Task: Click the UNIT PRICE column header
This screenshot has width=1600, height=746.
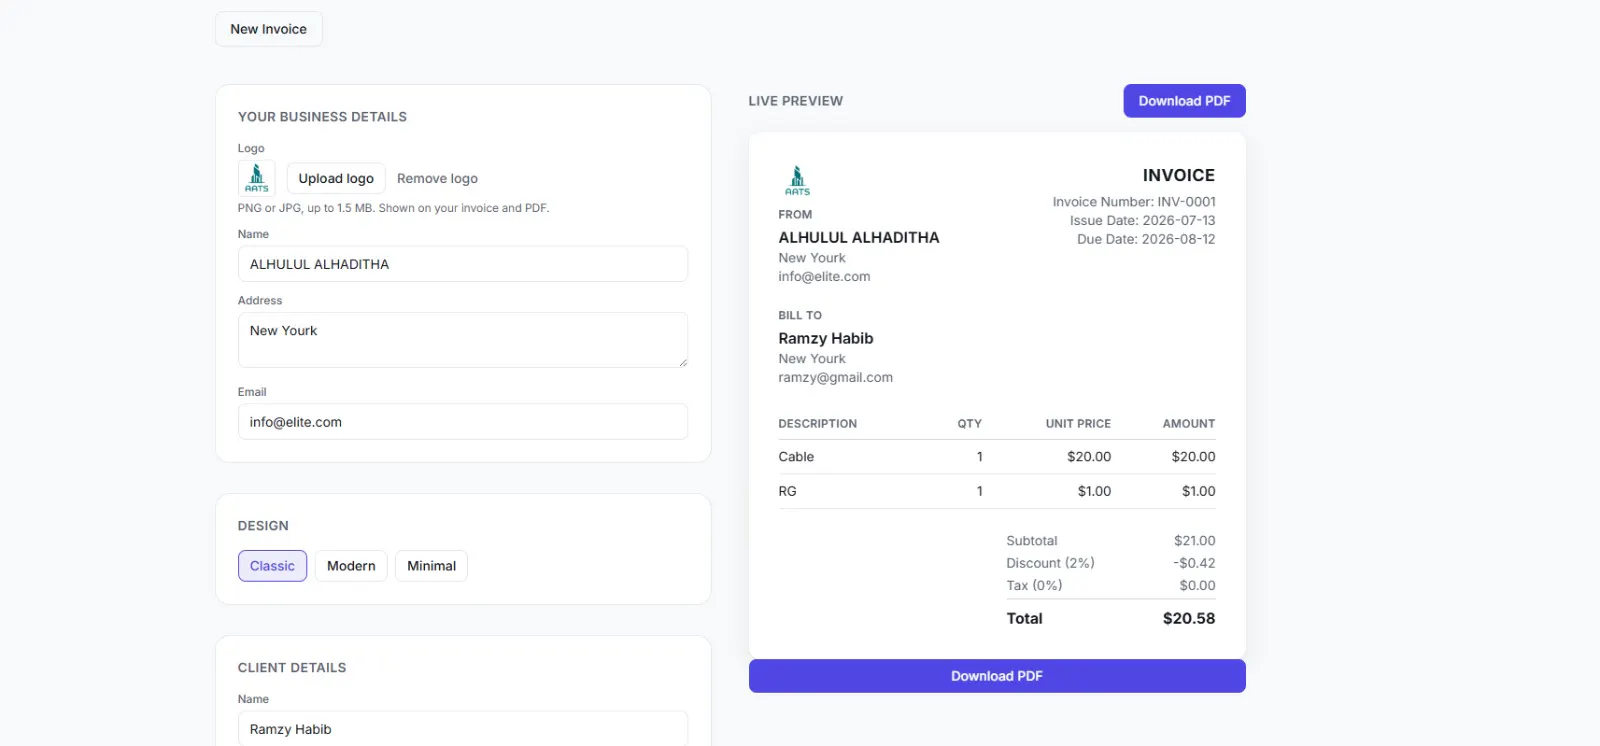Action: pyautogui.click(x=1078, y=424)
